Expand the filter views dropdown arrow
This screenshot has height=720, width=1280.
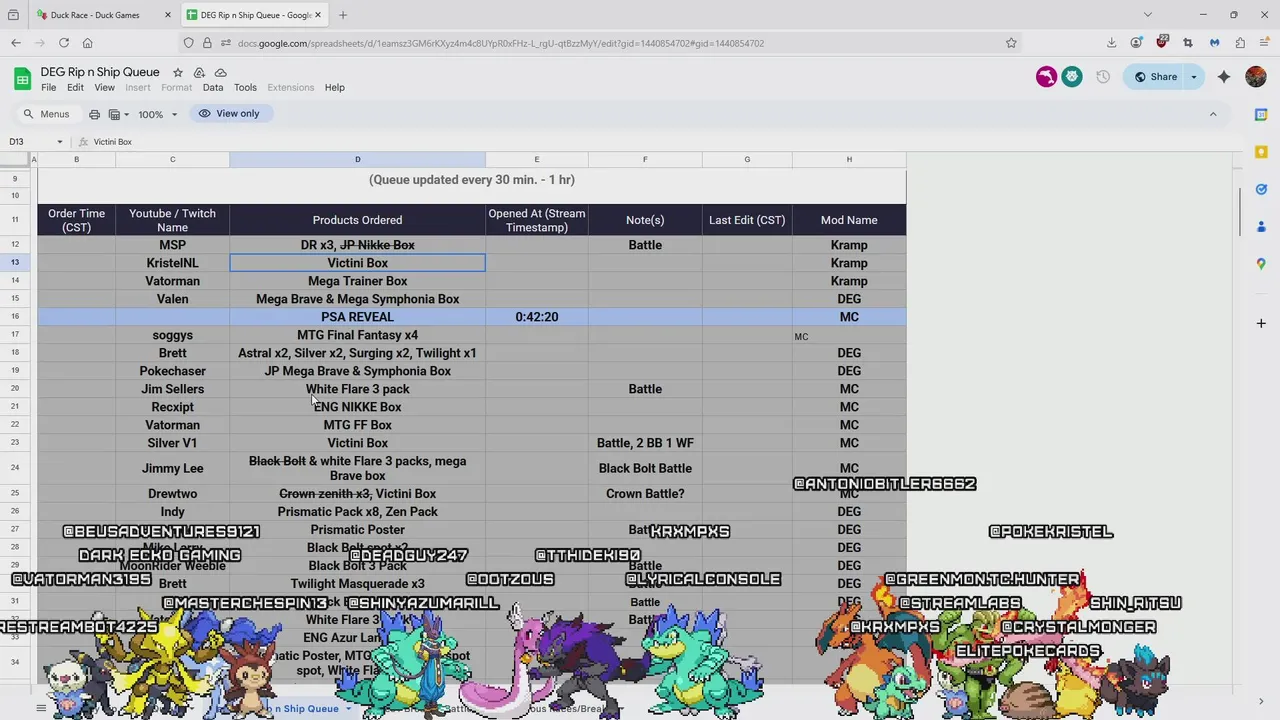point(127,114)
